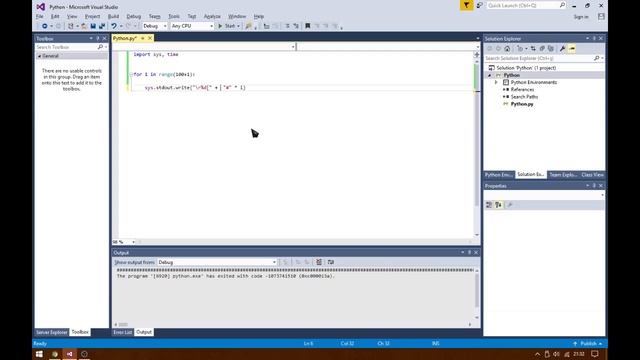The height and width of the screenshot is (360, 640).
Task: Click the Toolbox search magnifier icon
Action: click(100, 47)
